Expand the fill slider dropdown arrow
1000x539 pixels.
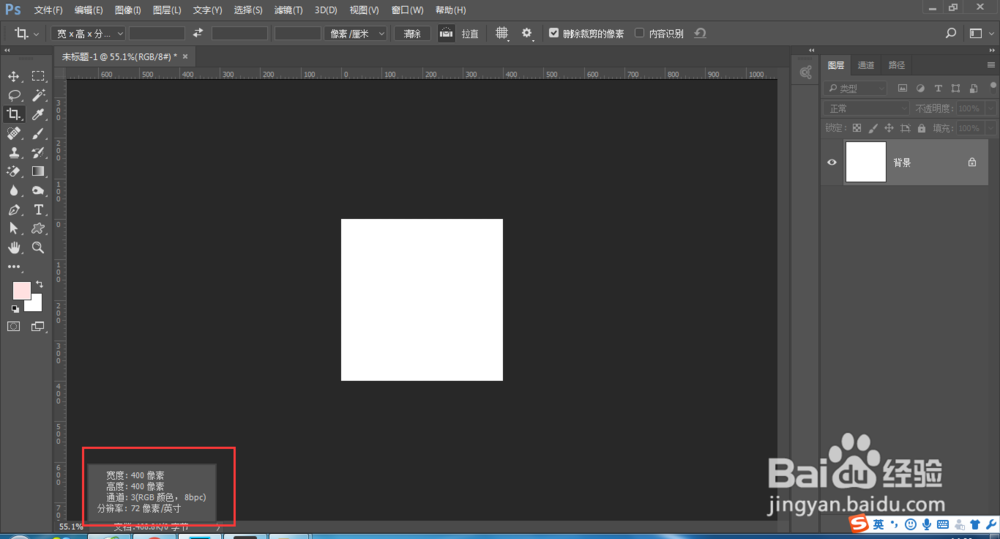[x=990, y=128]
